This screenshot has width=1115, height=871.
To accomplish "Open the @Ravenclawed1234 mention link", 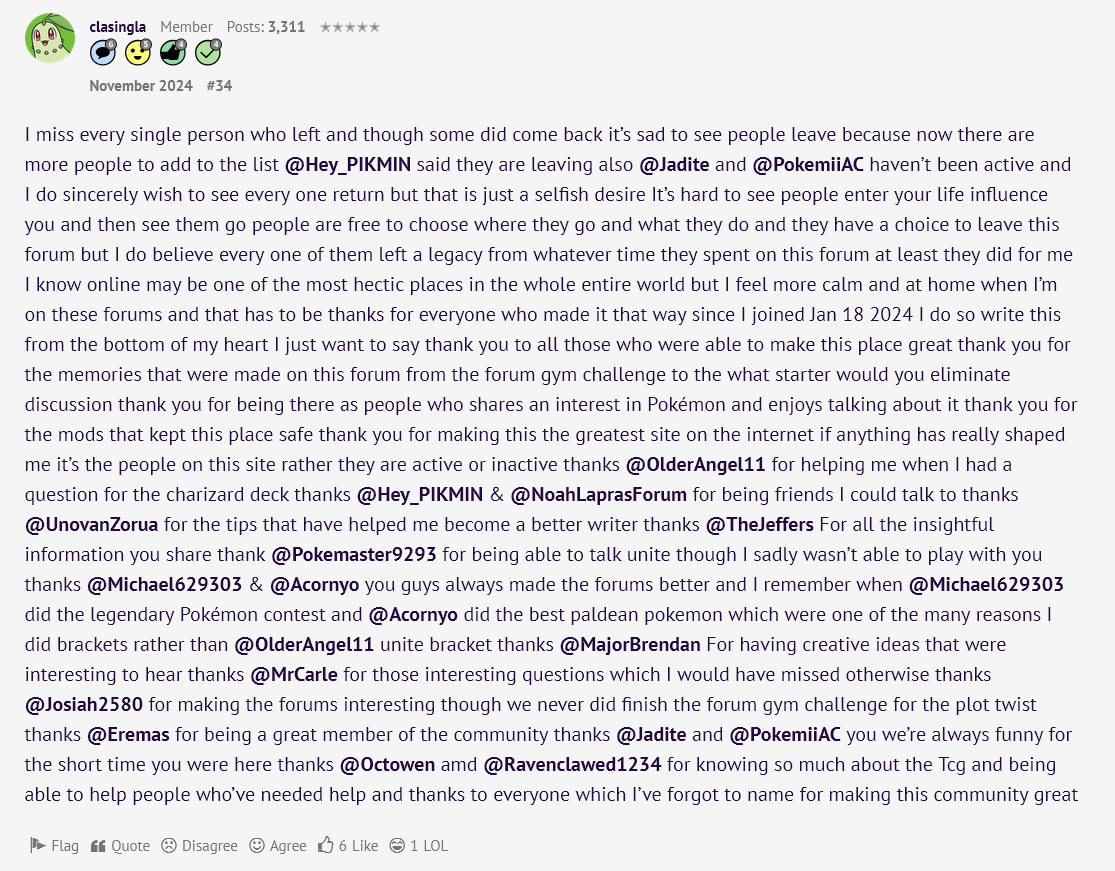I will pyautogui.click(x=572, y=764).
